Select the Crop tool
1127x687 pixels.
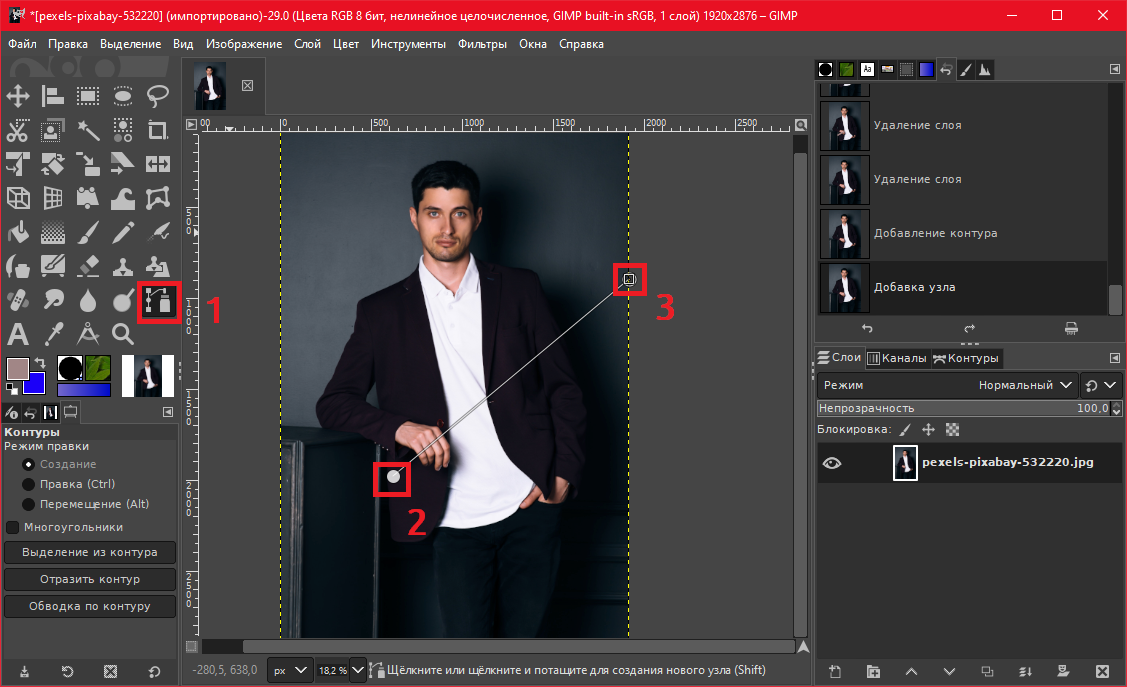(157, 130)
